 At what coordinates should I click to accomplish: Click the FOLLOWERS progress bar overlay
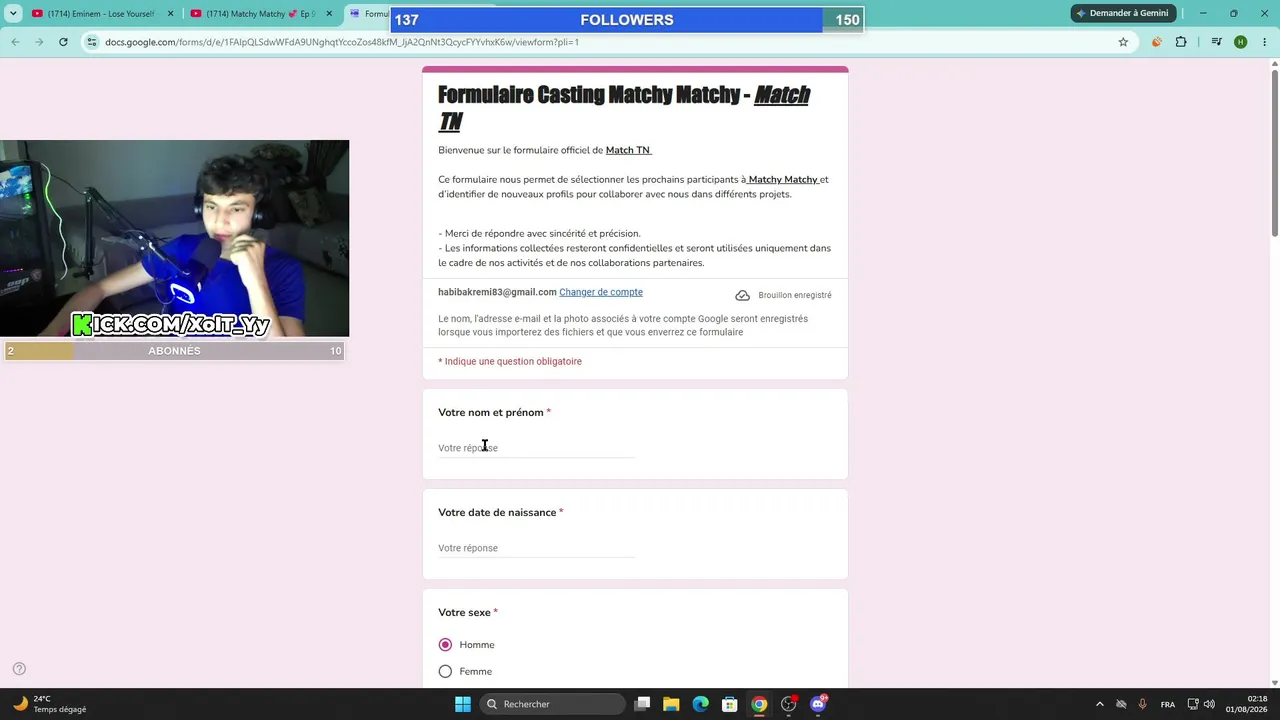point(627,20)
